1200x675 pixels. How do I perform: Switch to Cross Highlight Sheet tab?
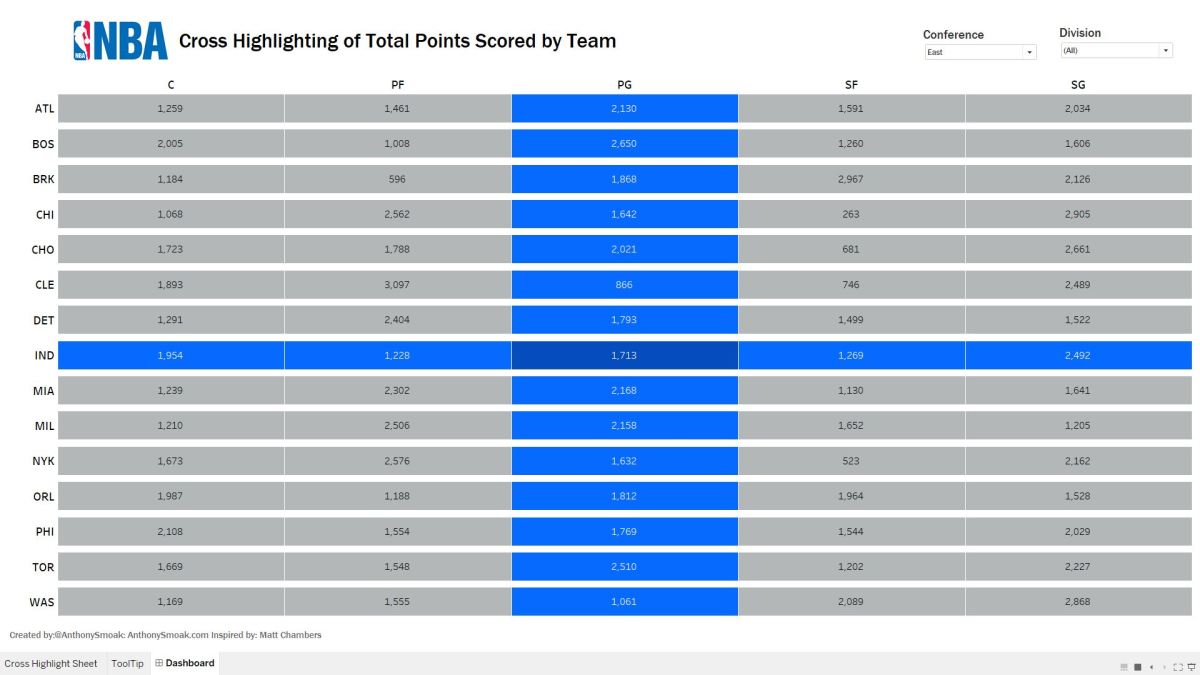pyautogui.click(x=51, y=663)
